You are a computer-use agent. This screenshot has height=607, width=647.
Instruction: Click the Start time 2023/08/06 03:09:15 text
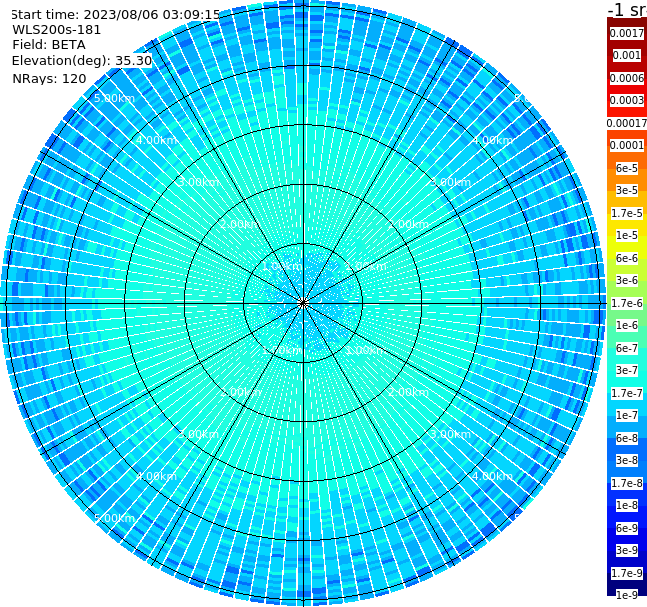(115, 14)
